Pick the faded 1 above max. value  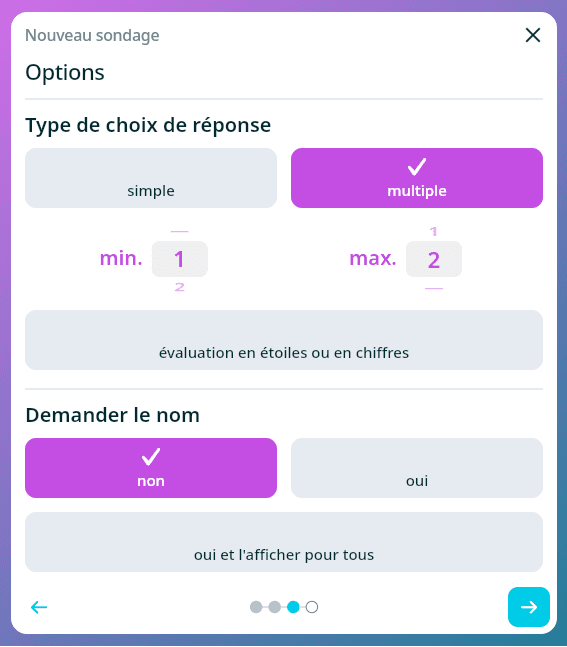point(433,231)
